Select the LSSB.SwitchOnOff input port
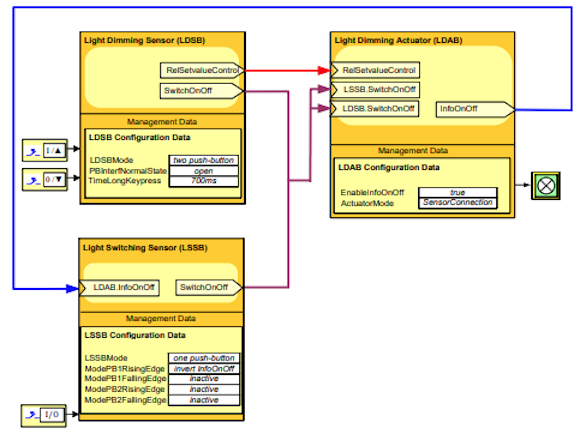The image size is (586, 434). pyautogui.click(x=375, y=89)
